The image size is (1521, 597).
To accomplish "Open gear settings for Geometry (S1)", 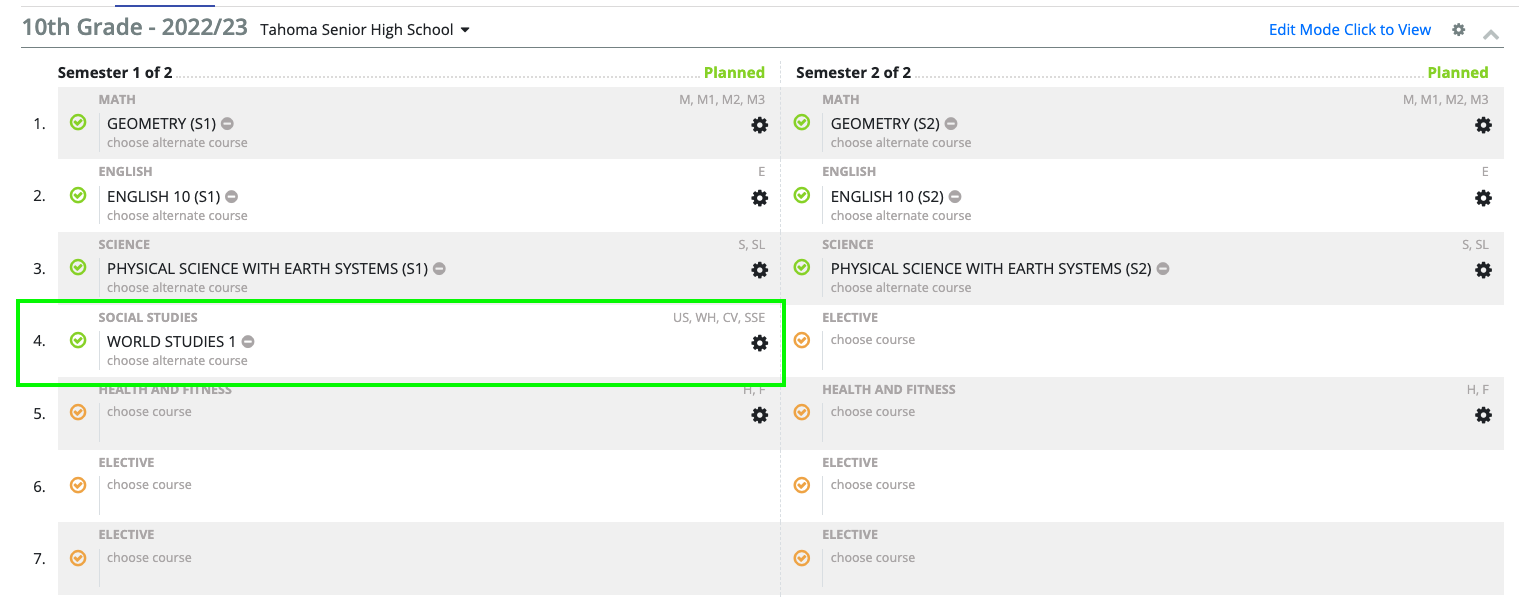I will (760, 125).
